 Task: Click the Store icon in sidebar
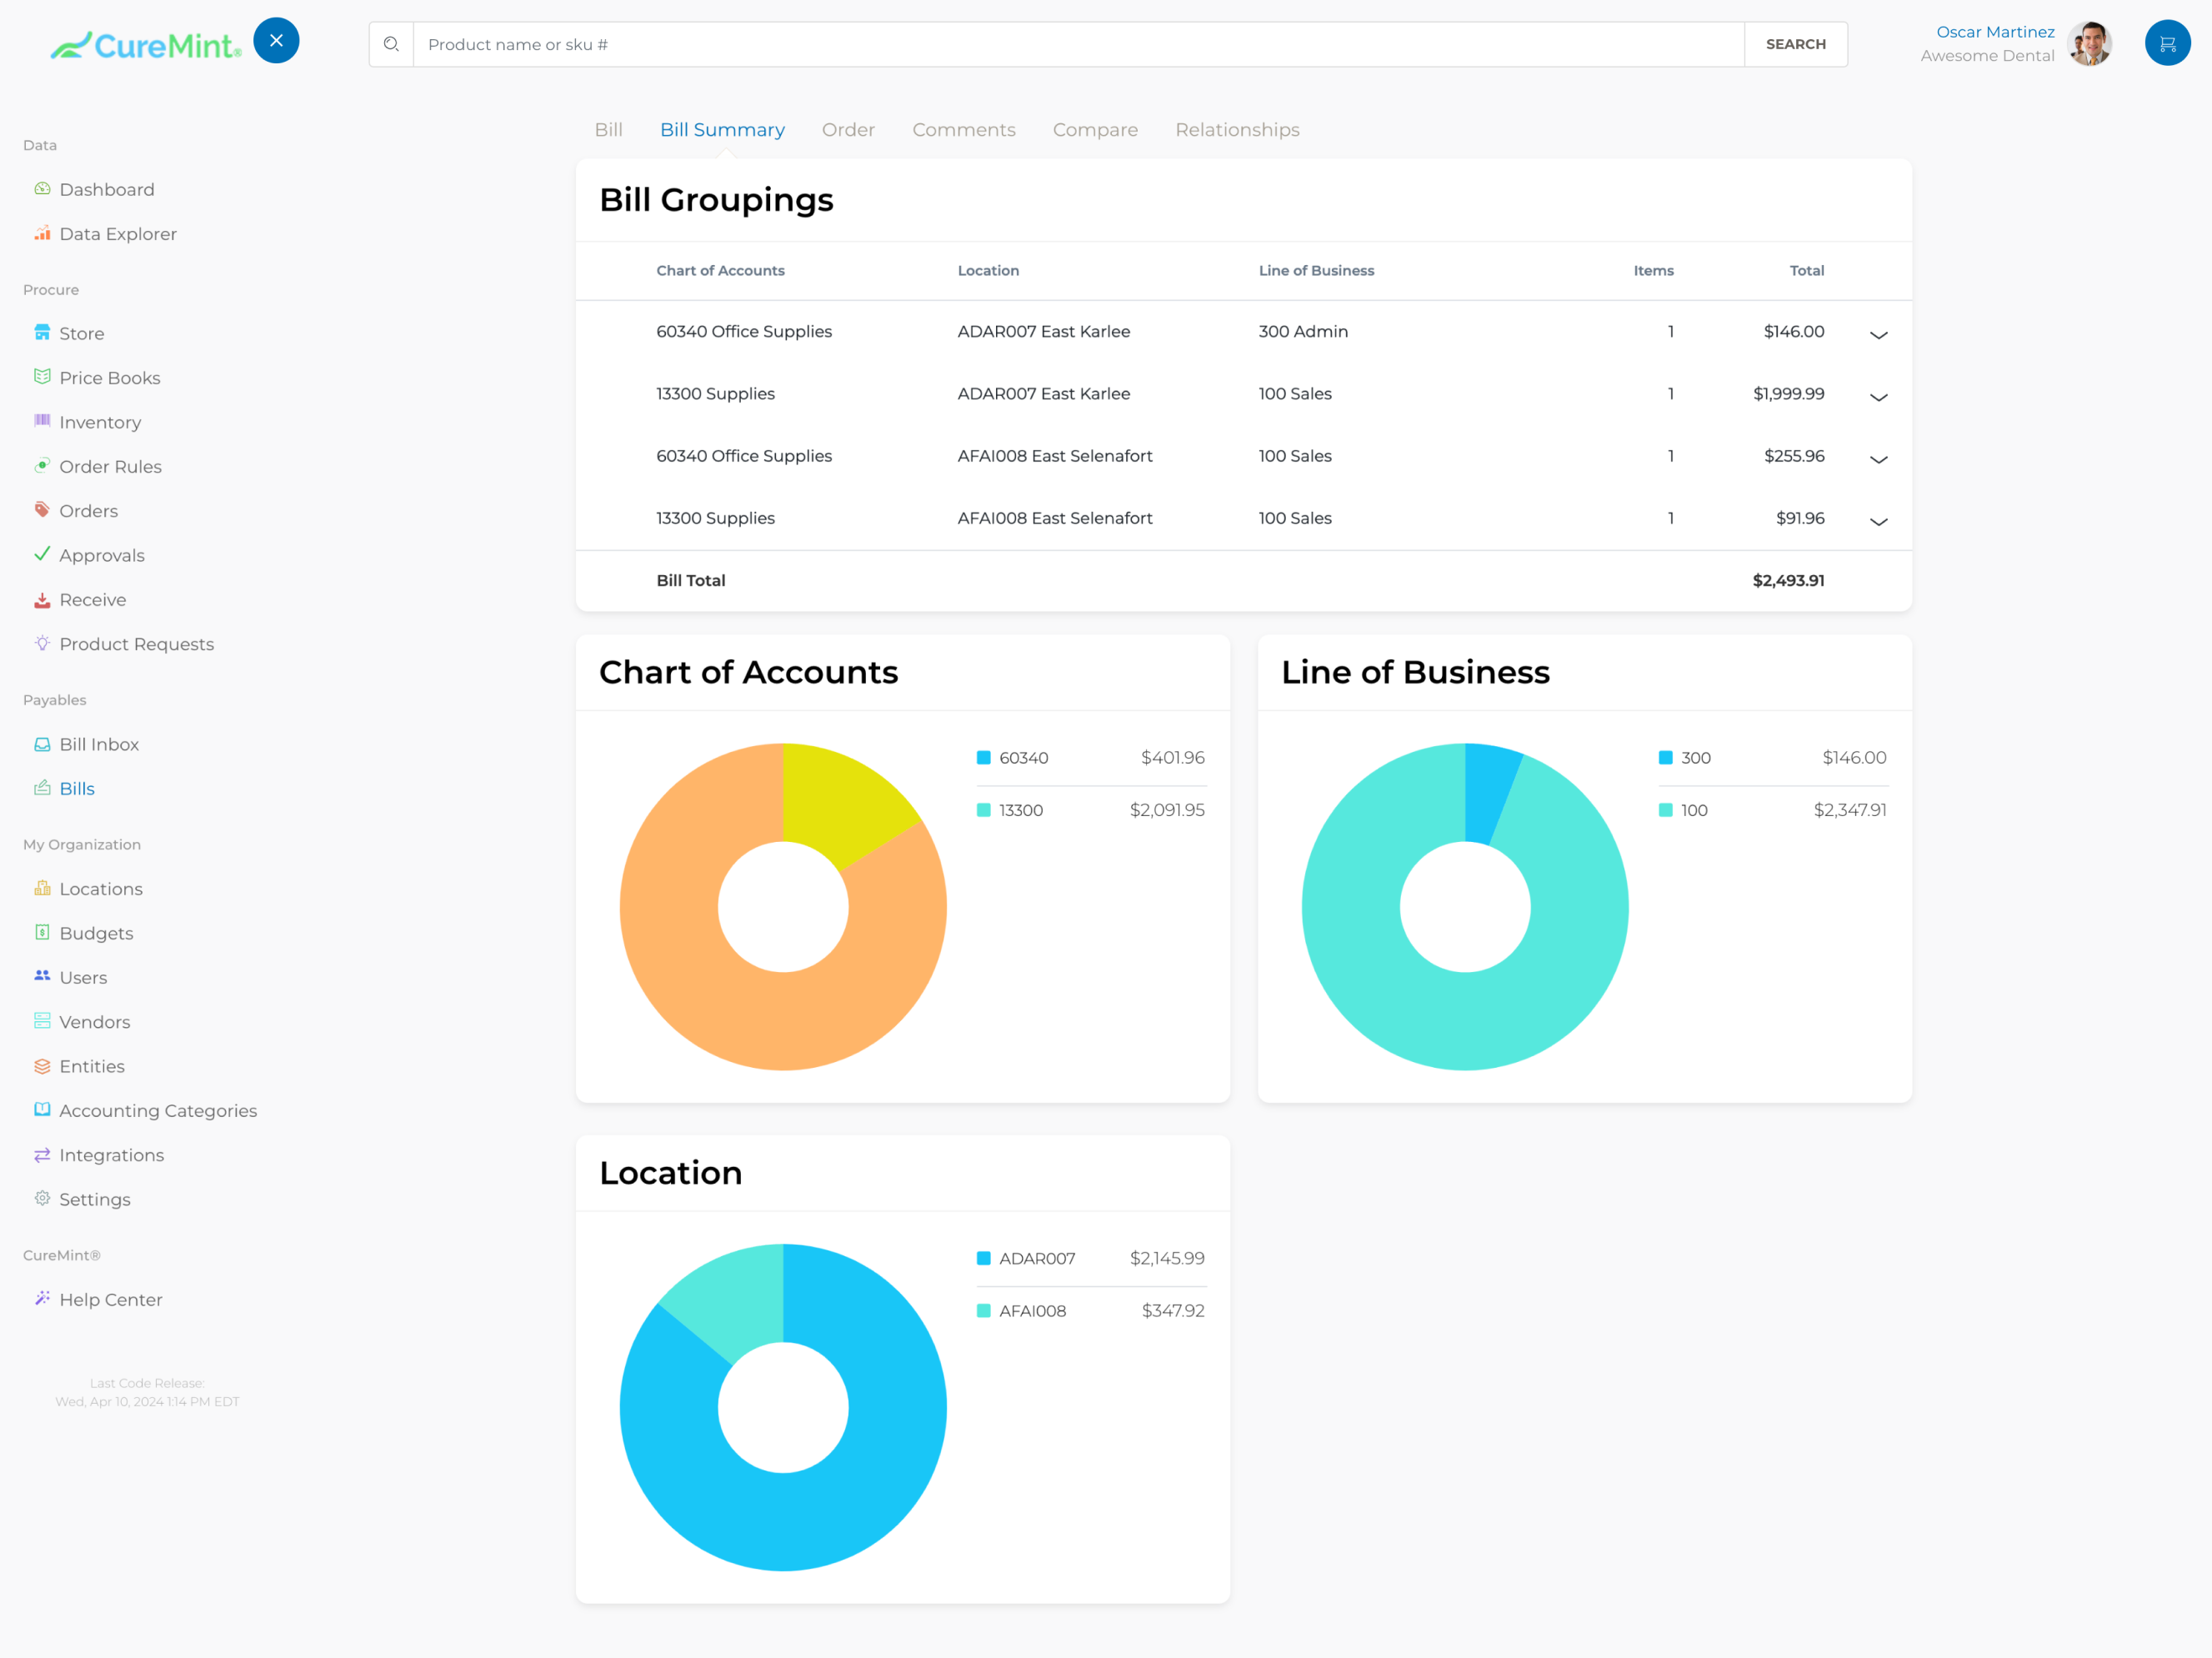click(42, 333)
